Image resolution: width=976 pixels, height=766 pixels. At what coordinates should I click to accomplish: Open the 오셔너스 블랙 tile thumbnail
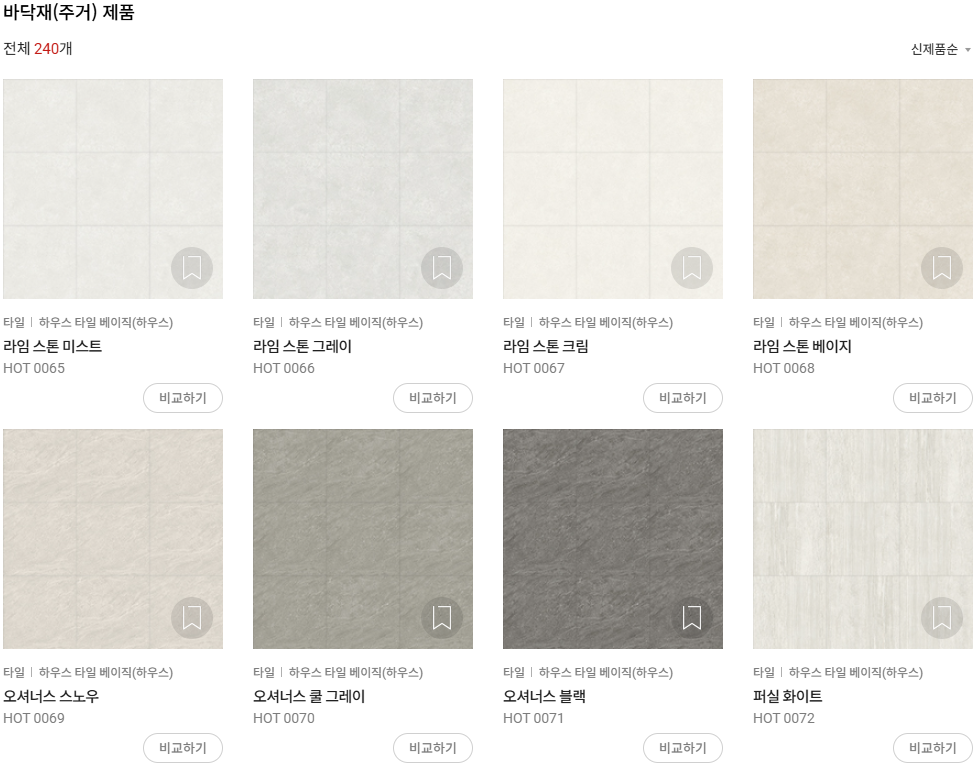click(x=613, y=539)
